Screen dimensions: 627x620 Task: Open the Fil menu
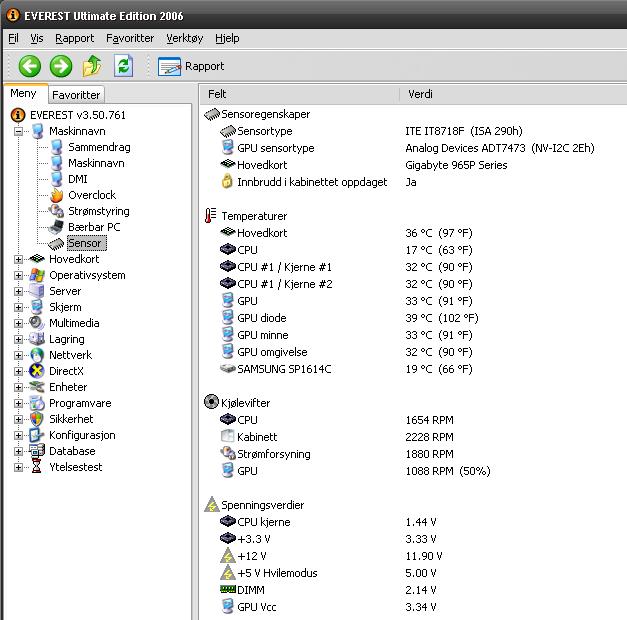(13, 38)
